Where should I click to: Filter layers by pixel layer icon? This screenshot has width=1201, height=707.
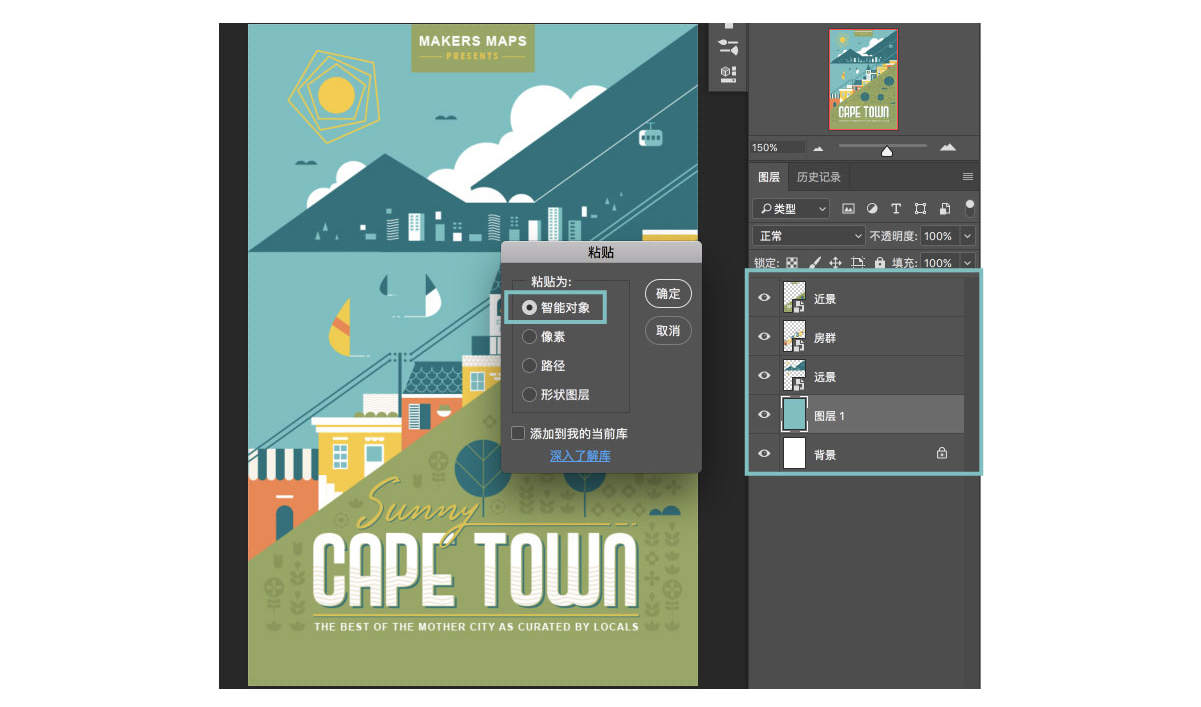coord(848,209)
